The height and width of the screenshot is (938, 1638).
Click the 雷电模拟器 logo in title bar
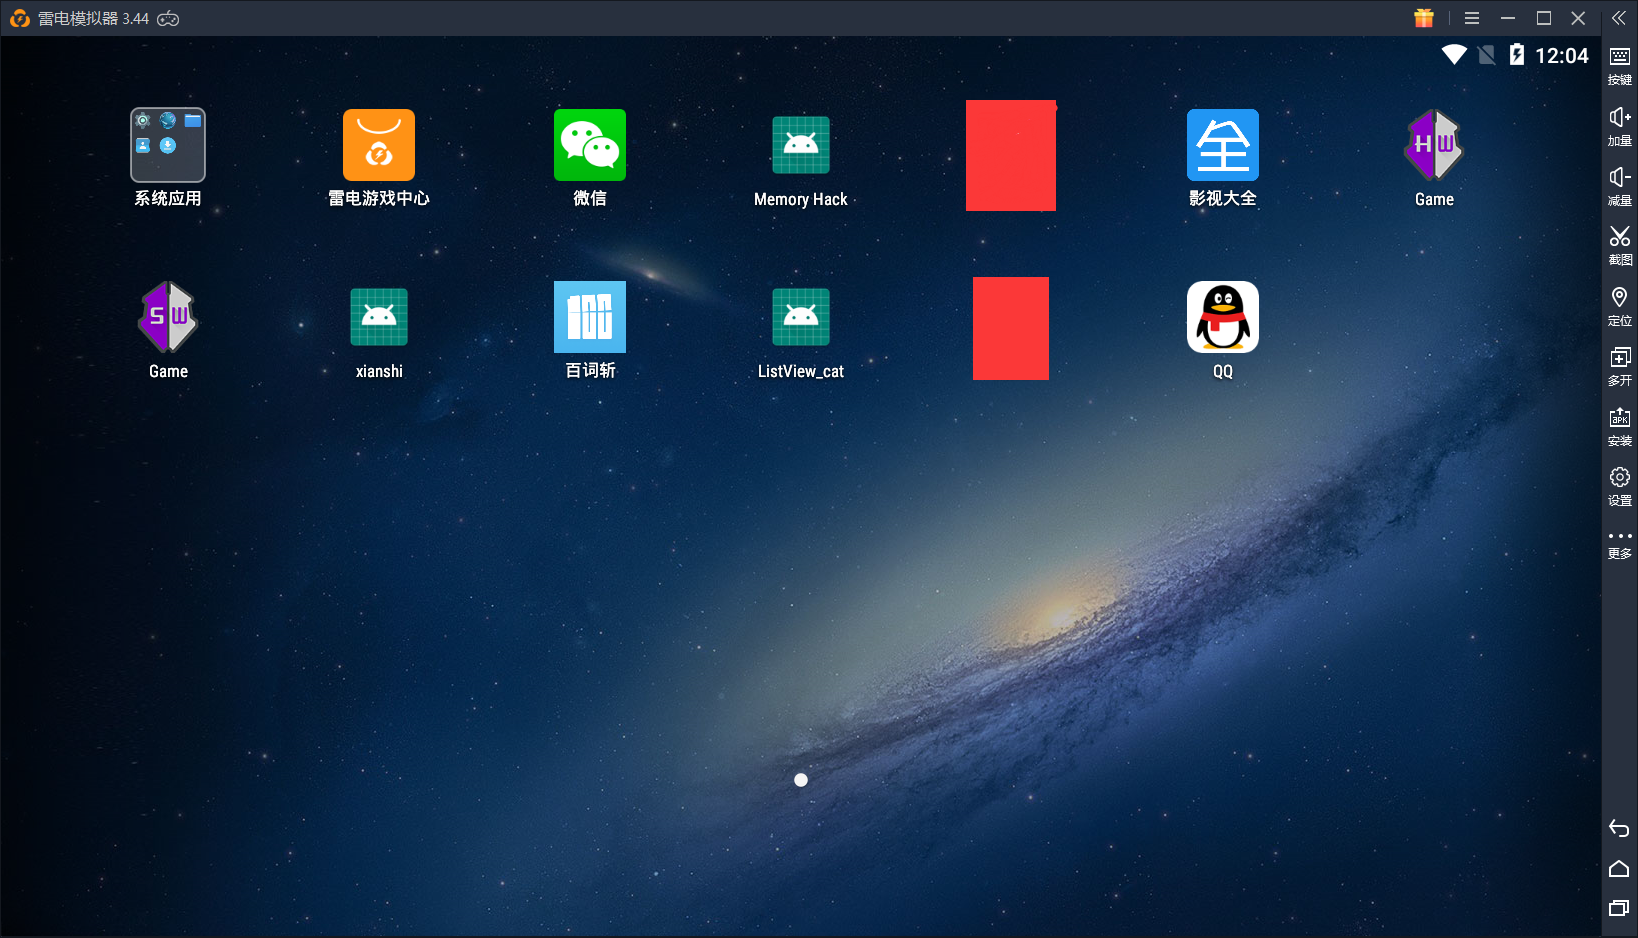19,18
